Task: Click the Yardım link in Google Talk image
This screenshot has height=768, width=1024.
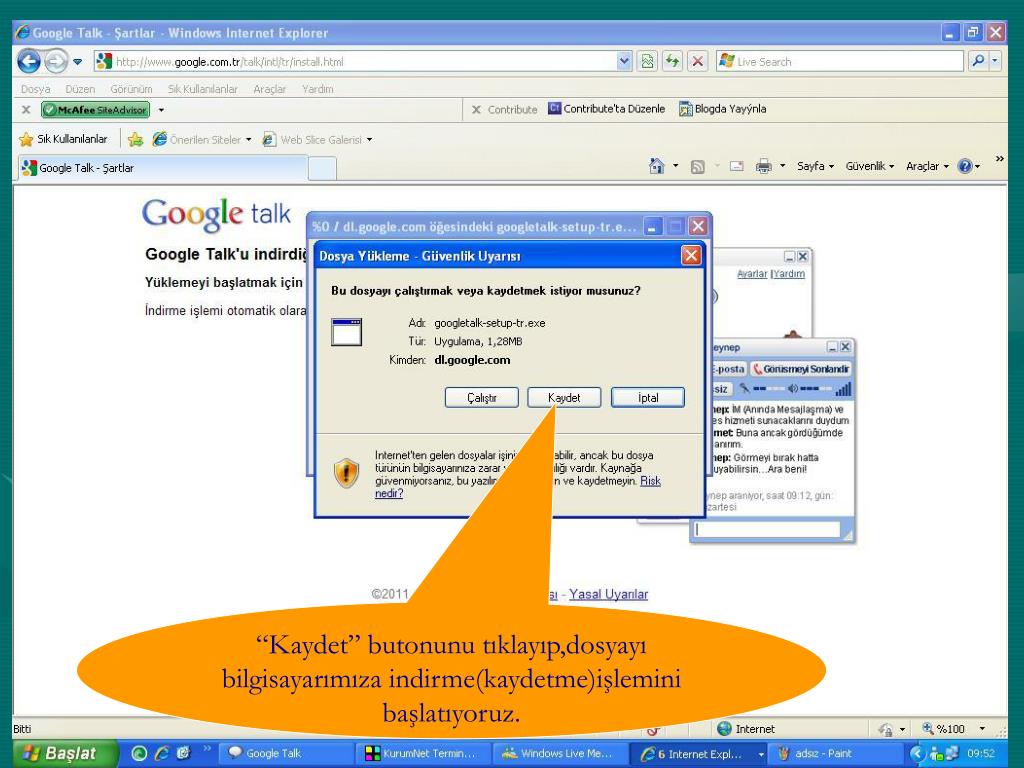Action: [x=790, y=274]
